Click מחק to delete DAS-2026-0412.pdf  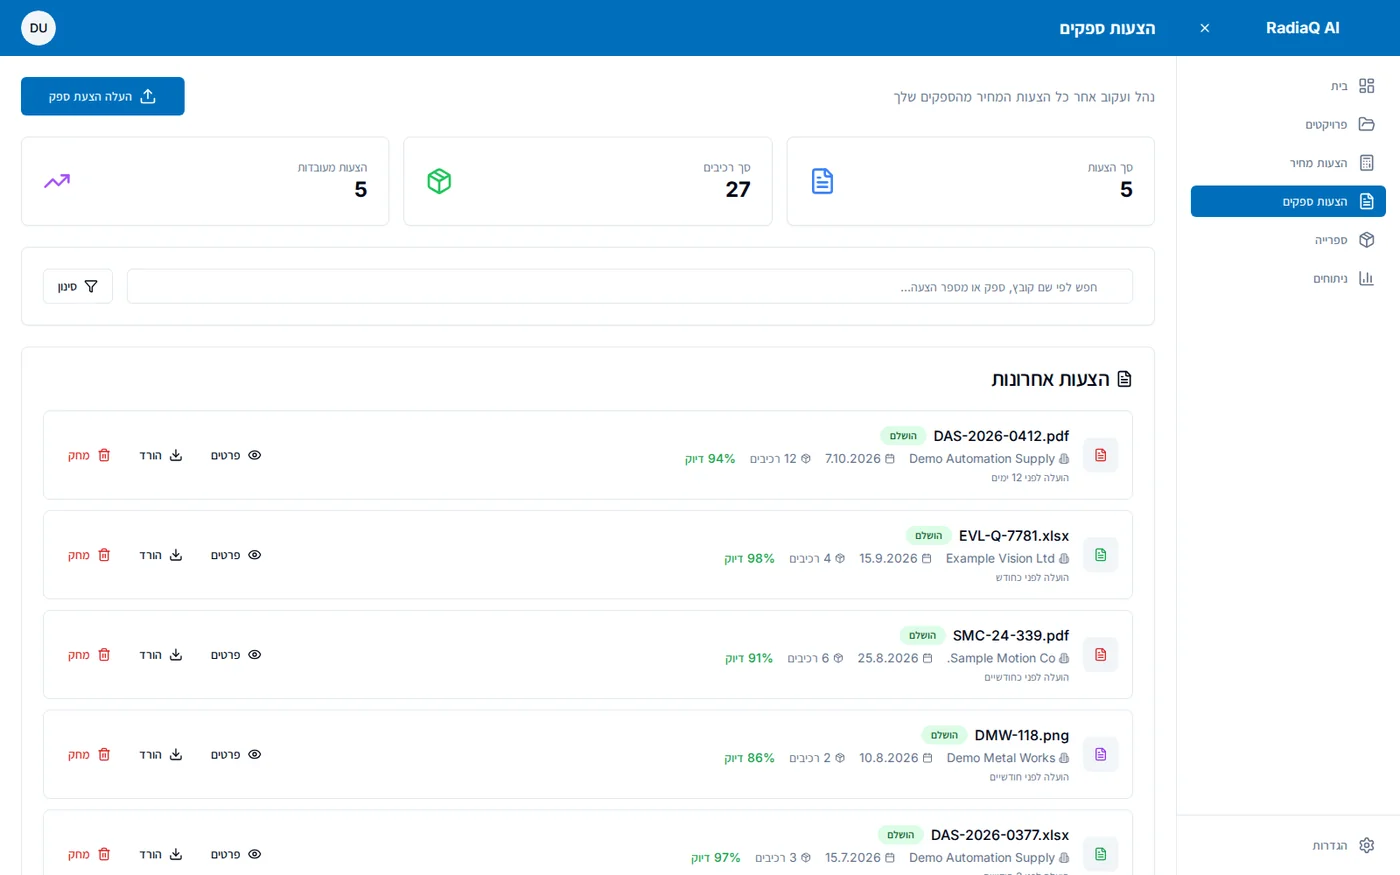click(x=89, y=455)
